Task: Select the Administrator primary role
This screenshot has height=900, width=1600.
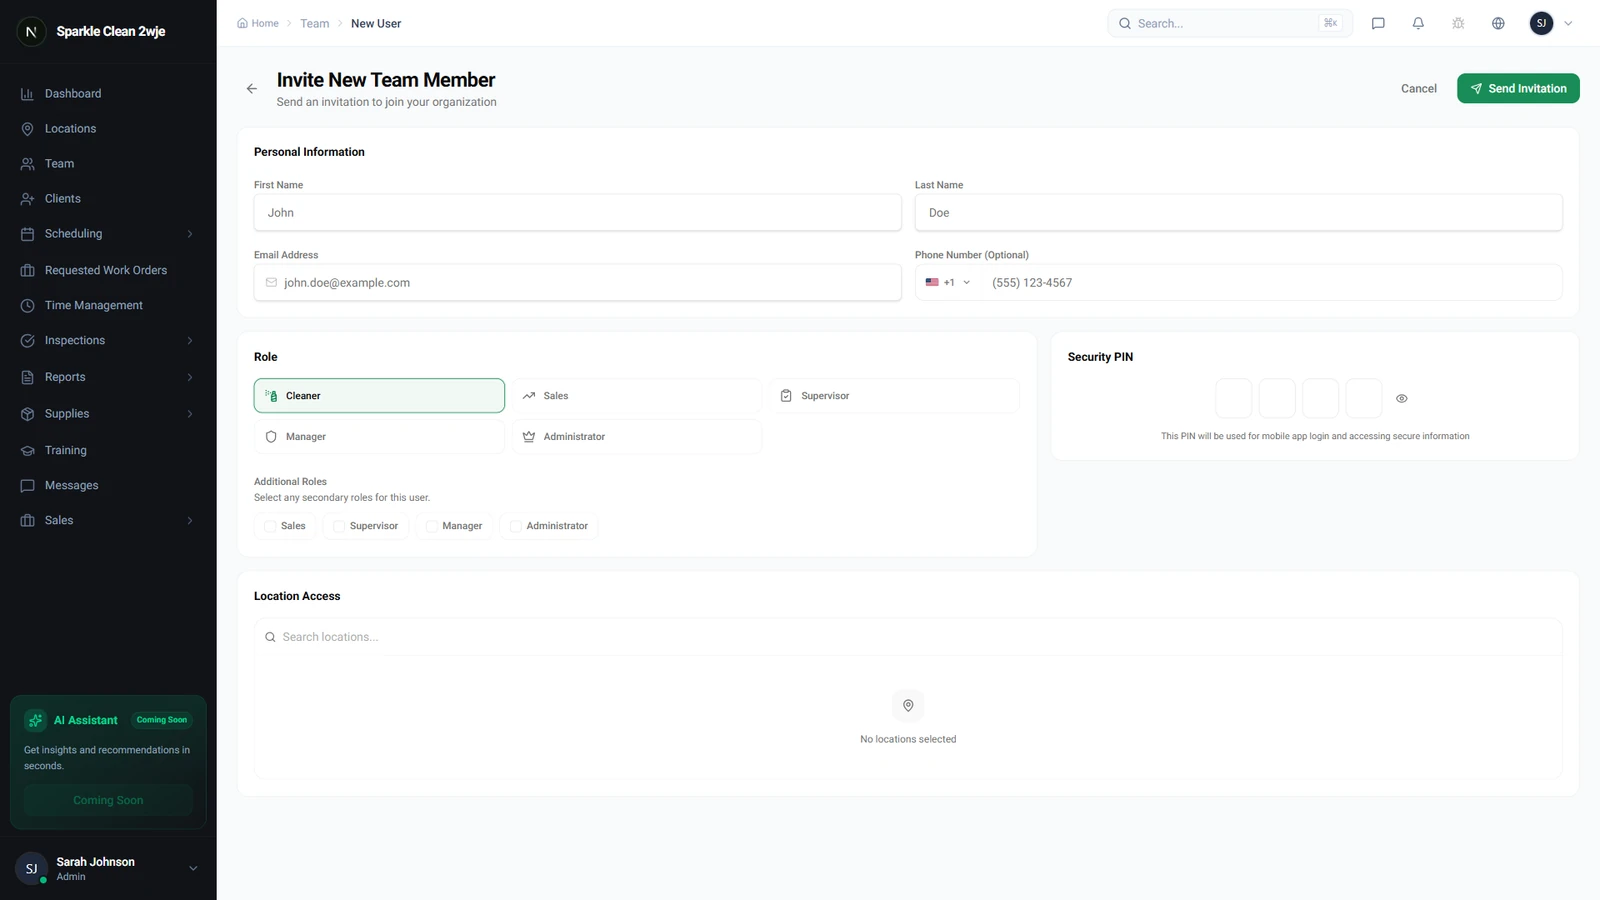Action: (637, 437)
